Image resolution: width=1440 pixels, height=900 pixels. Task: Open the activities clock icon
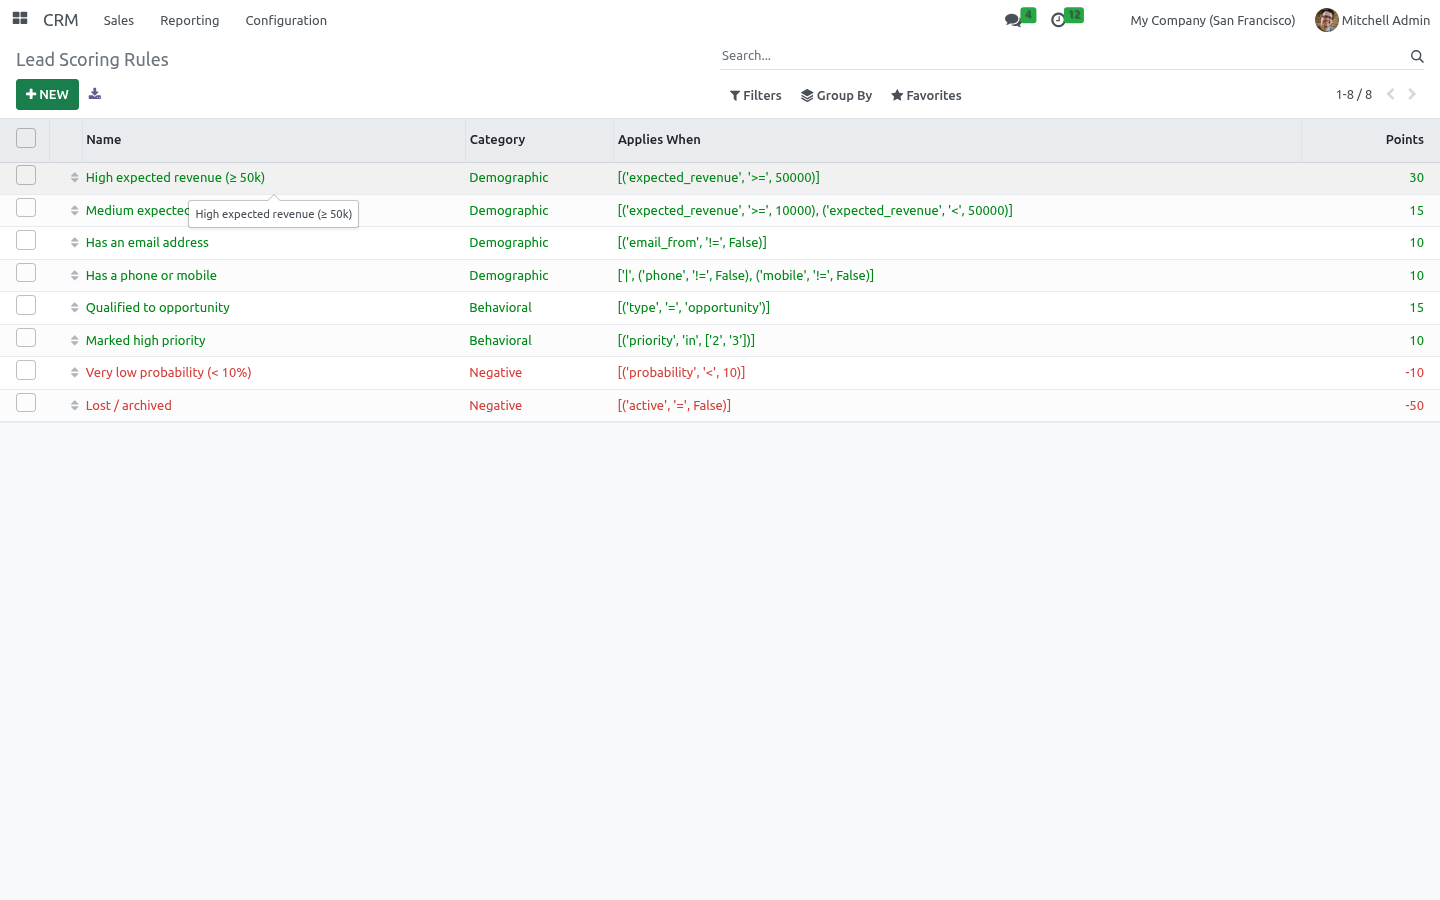click(x=1058, y=20)
